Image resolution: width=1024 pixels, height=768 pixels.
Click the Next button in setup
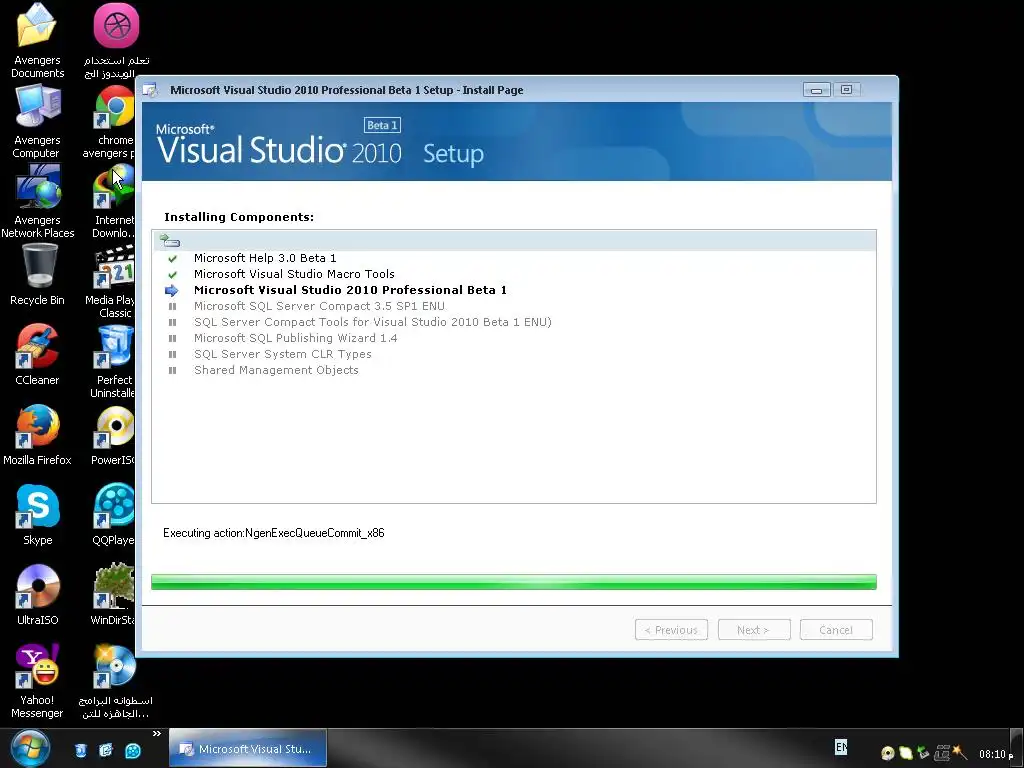(x=754, y=630)
